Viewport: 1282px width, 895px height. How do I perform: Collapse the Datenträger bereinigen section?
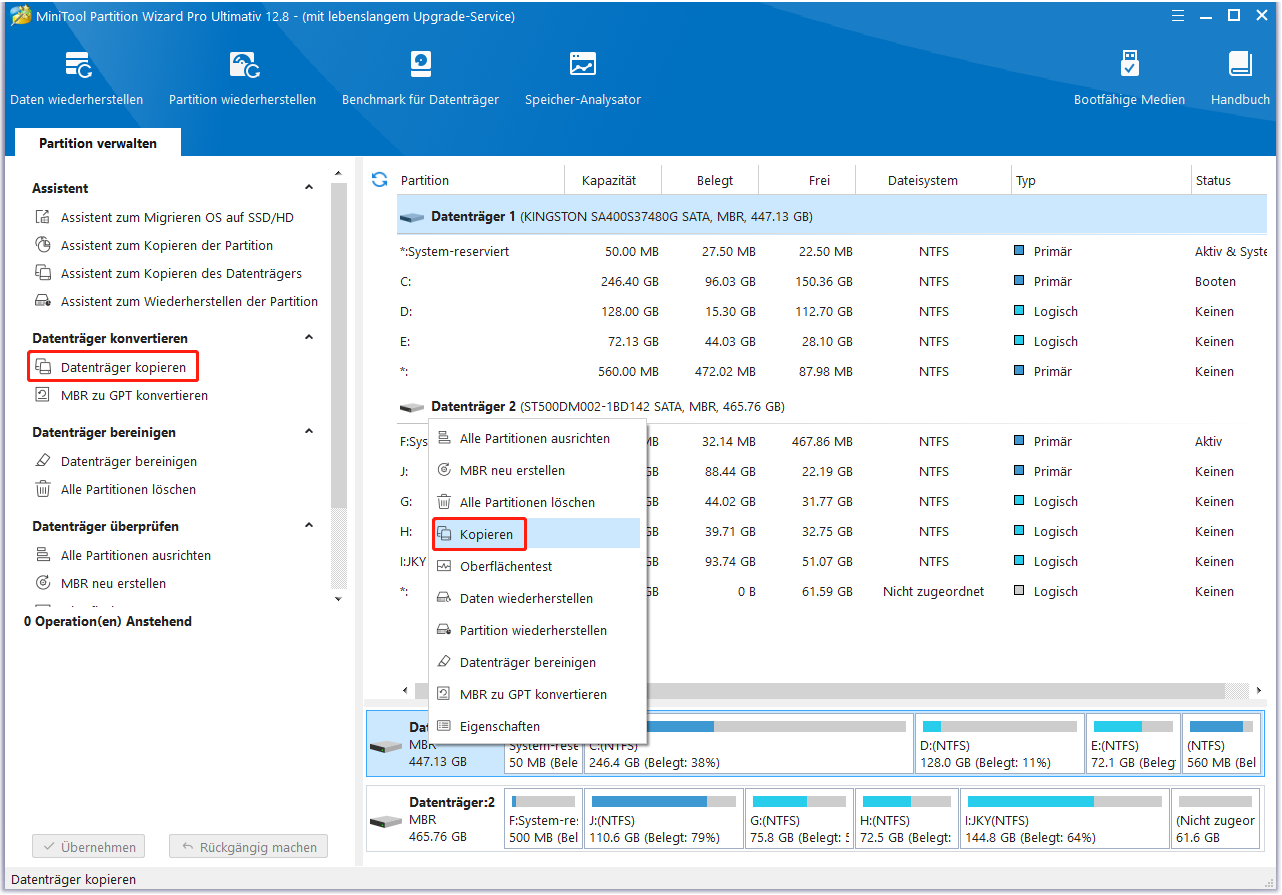pos(309,432)
